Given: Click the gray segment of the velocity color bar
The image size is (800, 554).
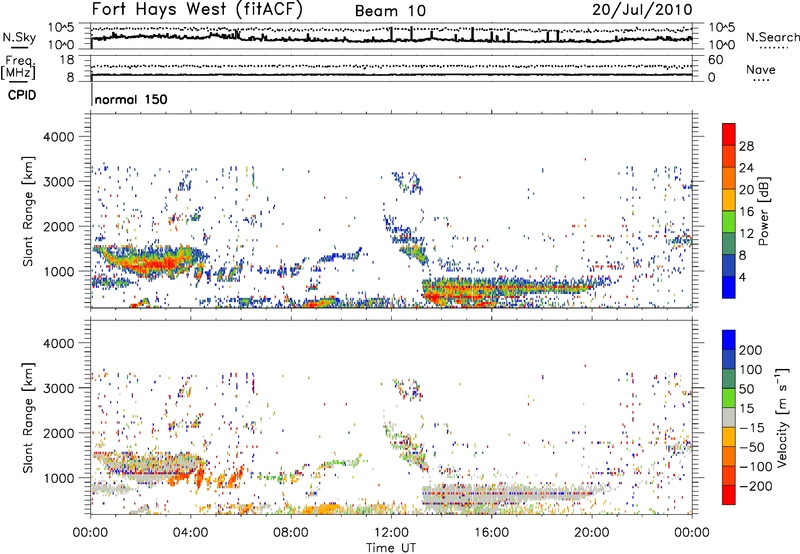Looking at the screenshot, I should (x=729, y=417).
